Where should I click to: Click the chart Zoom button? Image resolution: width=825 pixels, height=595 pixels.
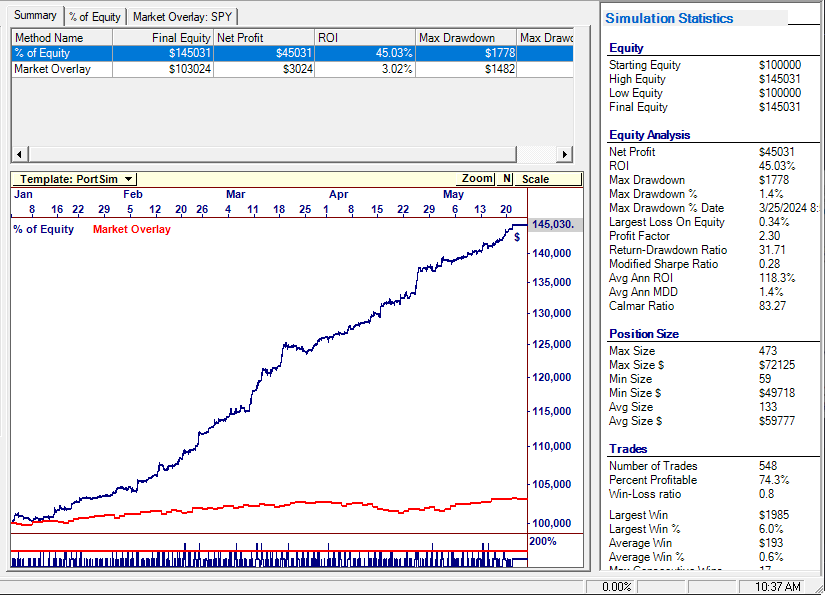[477, 179]
